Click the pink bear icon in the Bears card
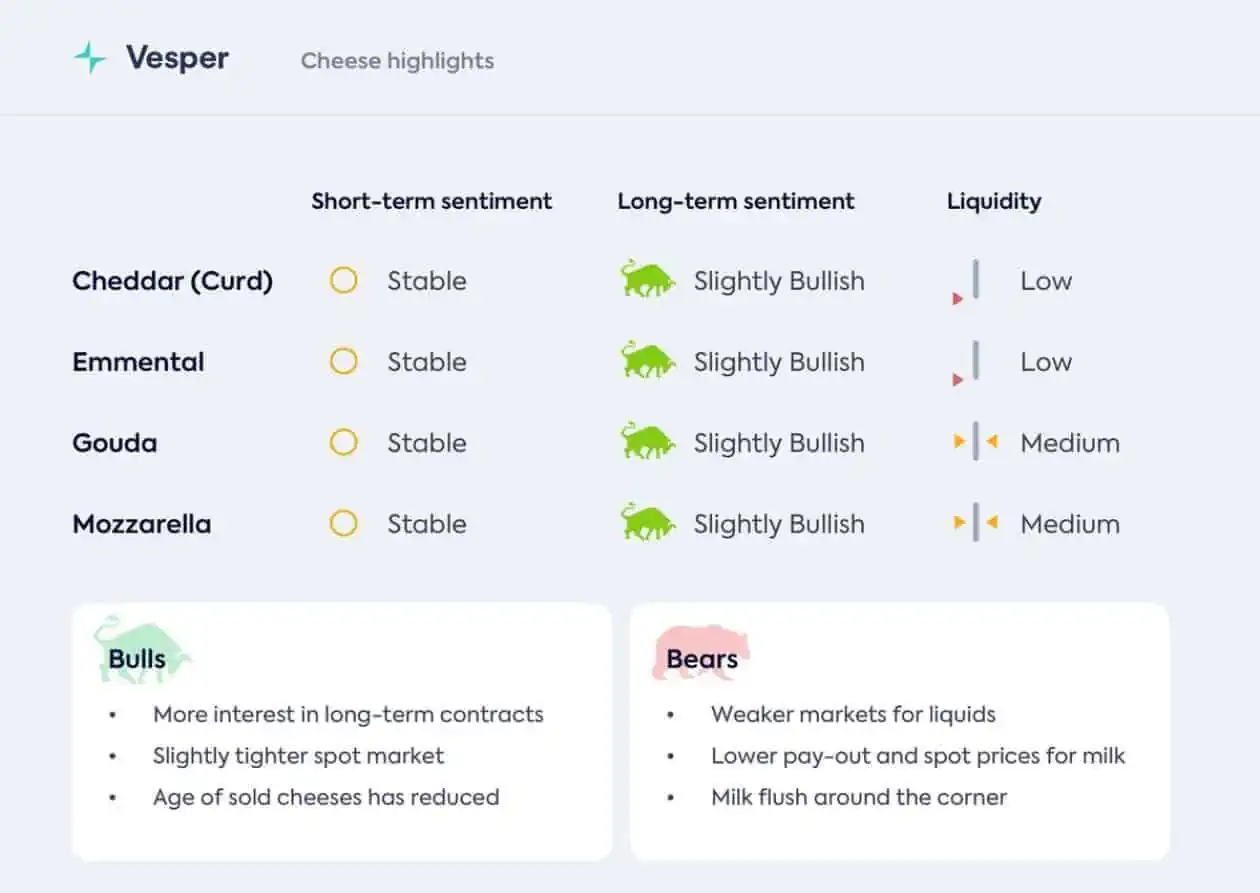 pyautogui.click(x=701, y=653)
